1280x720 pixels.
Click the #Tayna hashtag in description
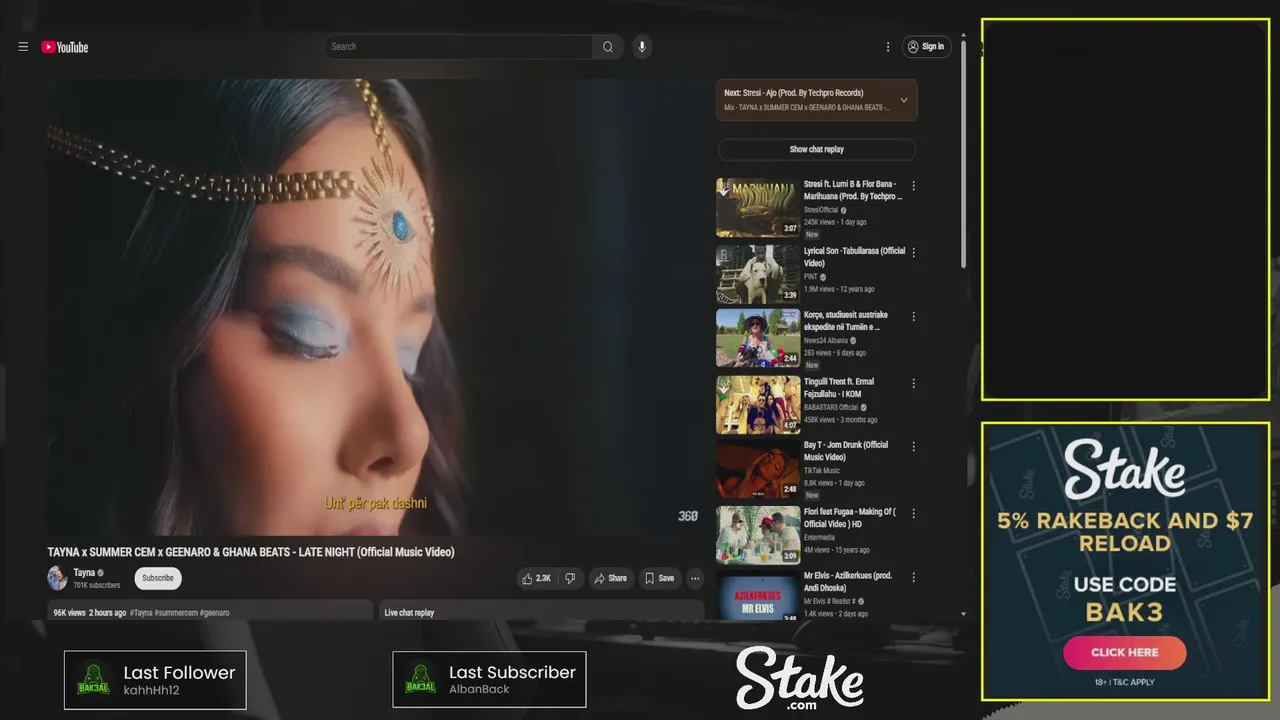click(141, 613)
